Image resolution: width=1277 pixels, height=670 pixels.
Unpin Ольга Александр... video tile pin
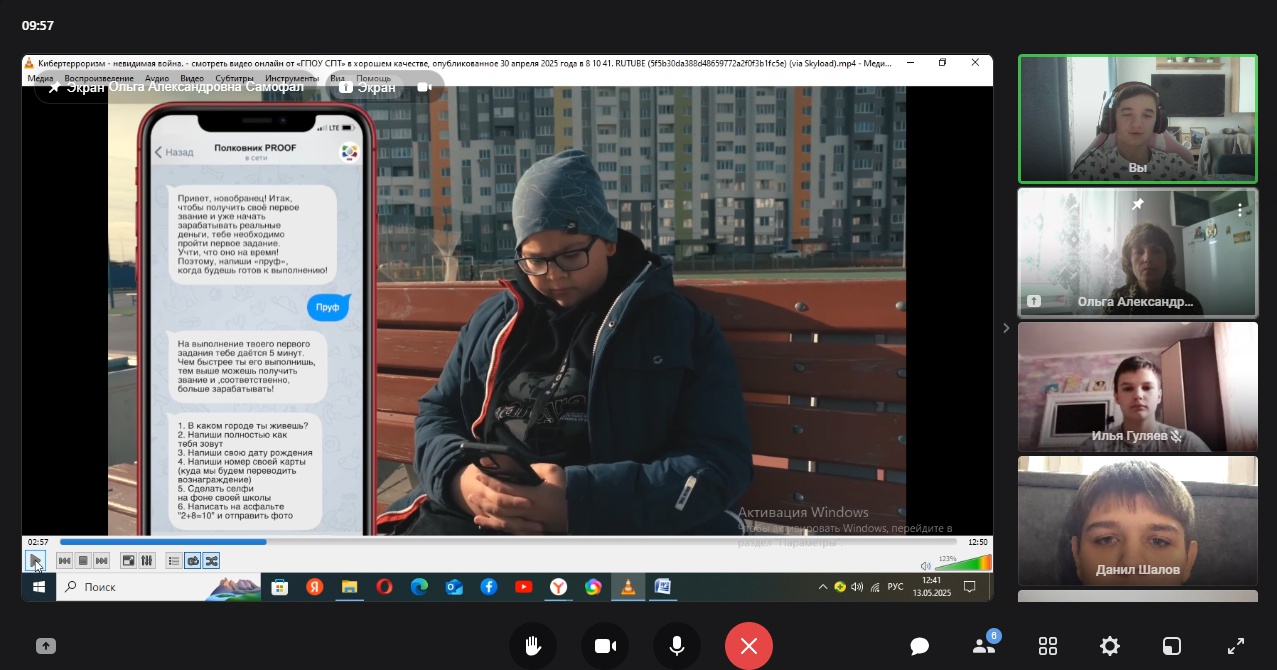(x=1136, y=204)
